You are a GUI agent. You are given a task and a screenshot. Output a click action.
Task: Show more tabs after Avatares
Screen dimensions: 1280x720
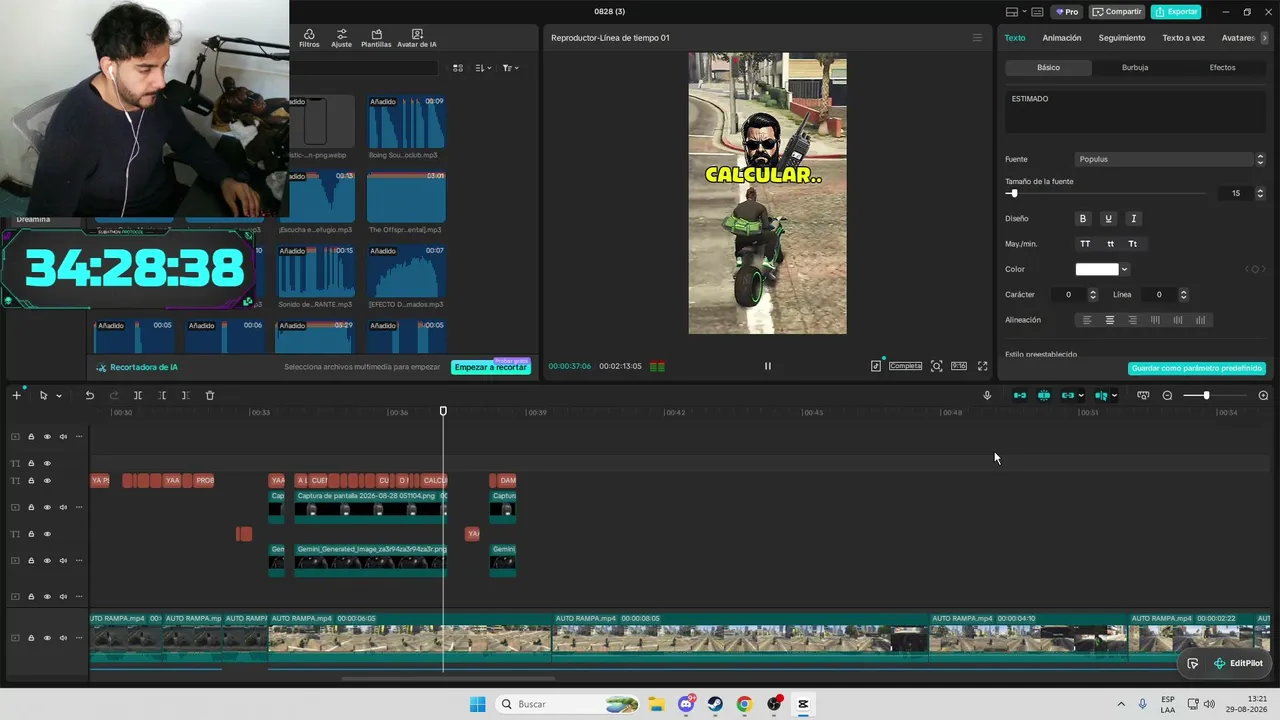pos(1264,38)
